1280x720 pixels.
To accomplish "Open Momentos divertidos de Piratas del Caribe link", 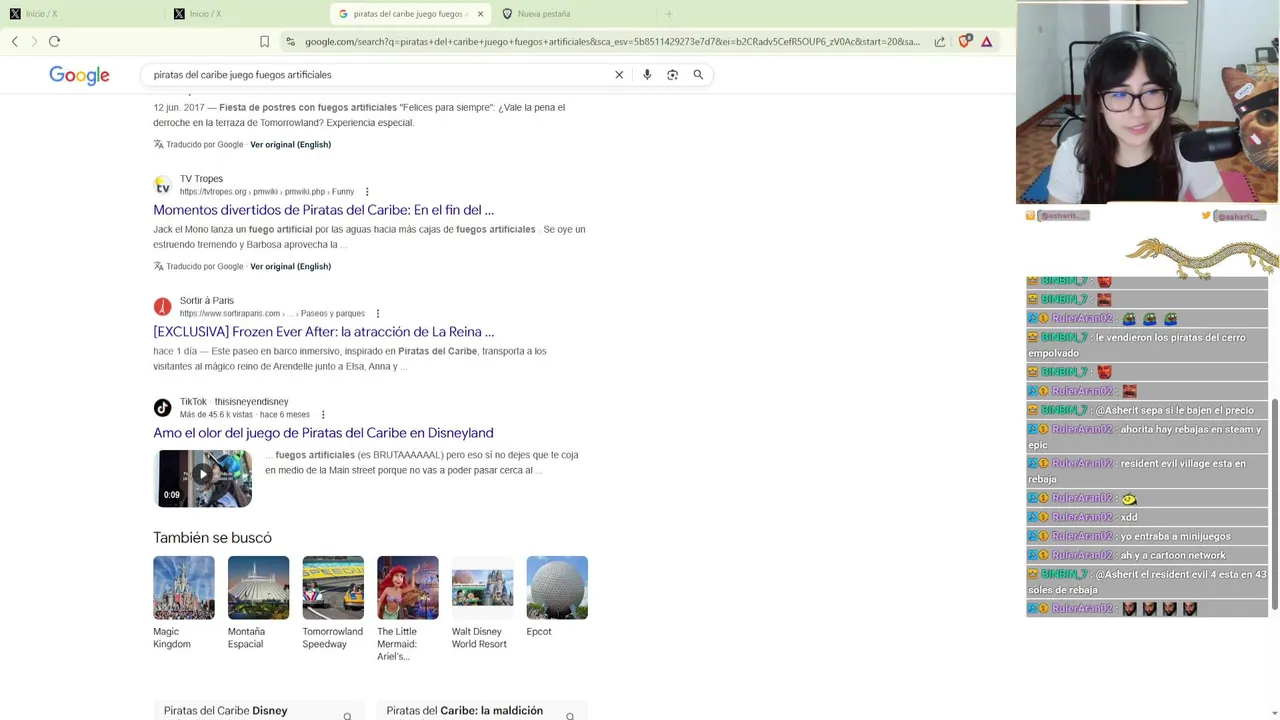I will tap(323, 210).
